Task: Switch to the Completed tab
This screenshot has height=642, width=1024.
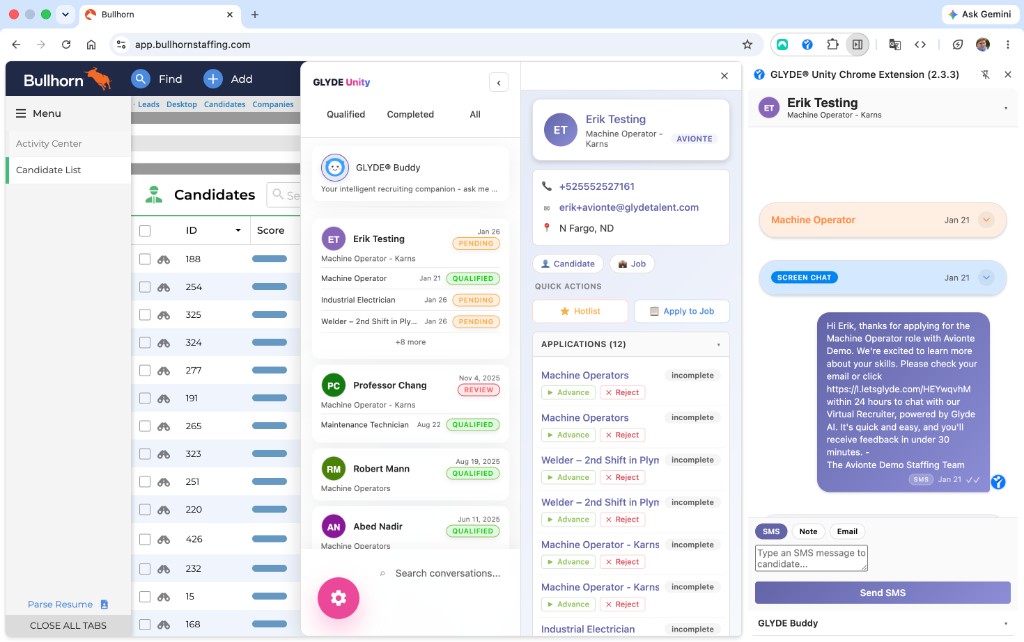Action: 410,114
